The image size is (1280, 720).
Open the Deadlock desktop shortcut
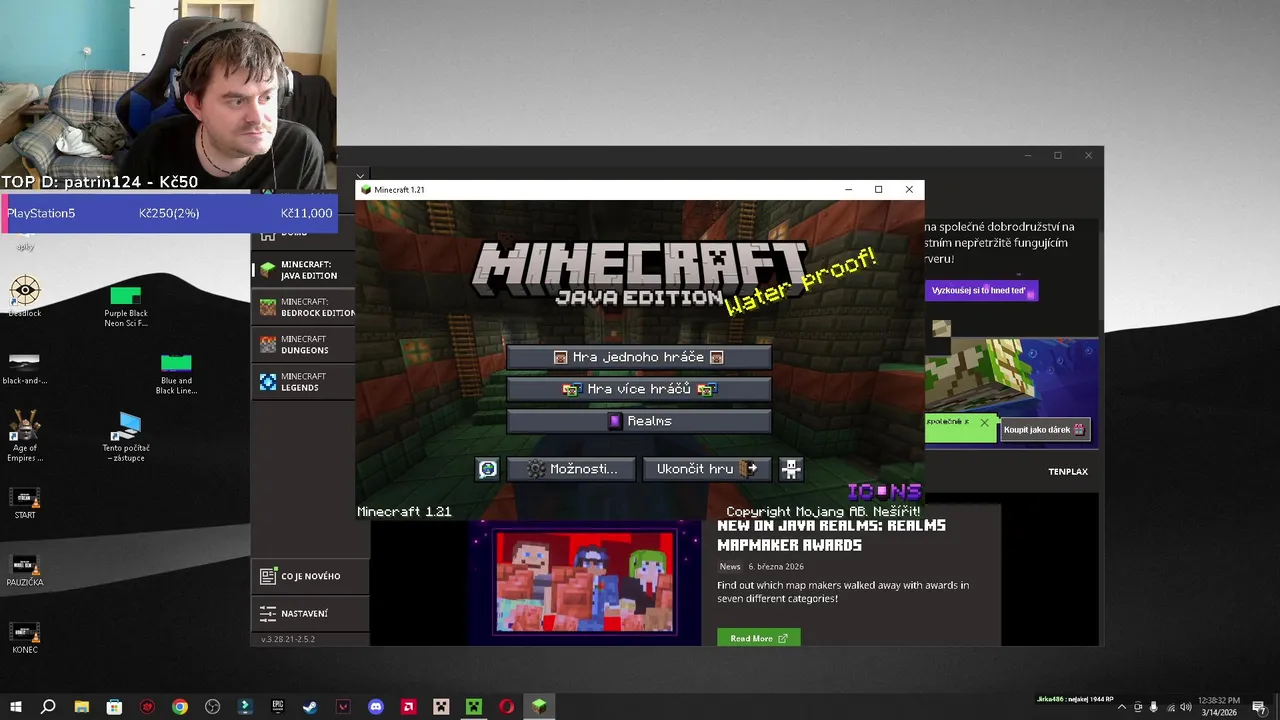(25, 297)
